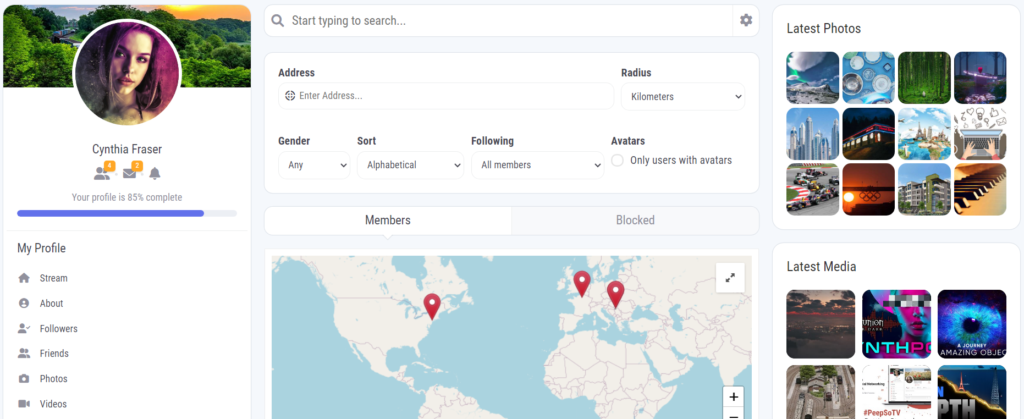Open the blue eye media thumbnail
This screenshot has height=419, width=1024.
[x=972, y=324]
